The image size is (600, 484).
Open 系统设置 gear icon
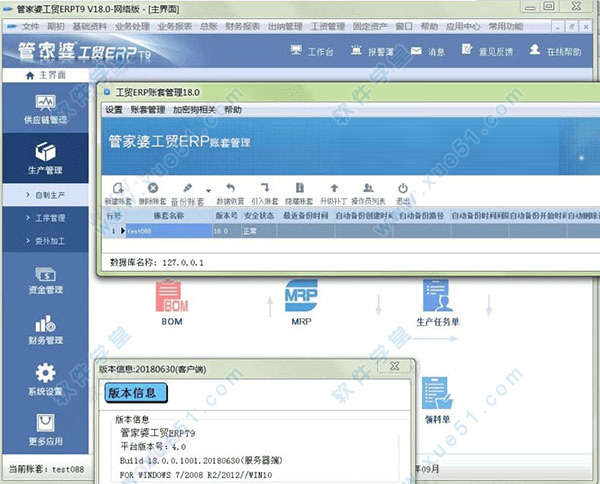tap(46, 373)
